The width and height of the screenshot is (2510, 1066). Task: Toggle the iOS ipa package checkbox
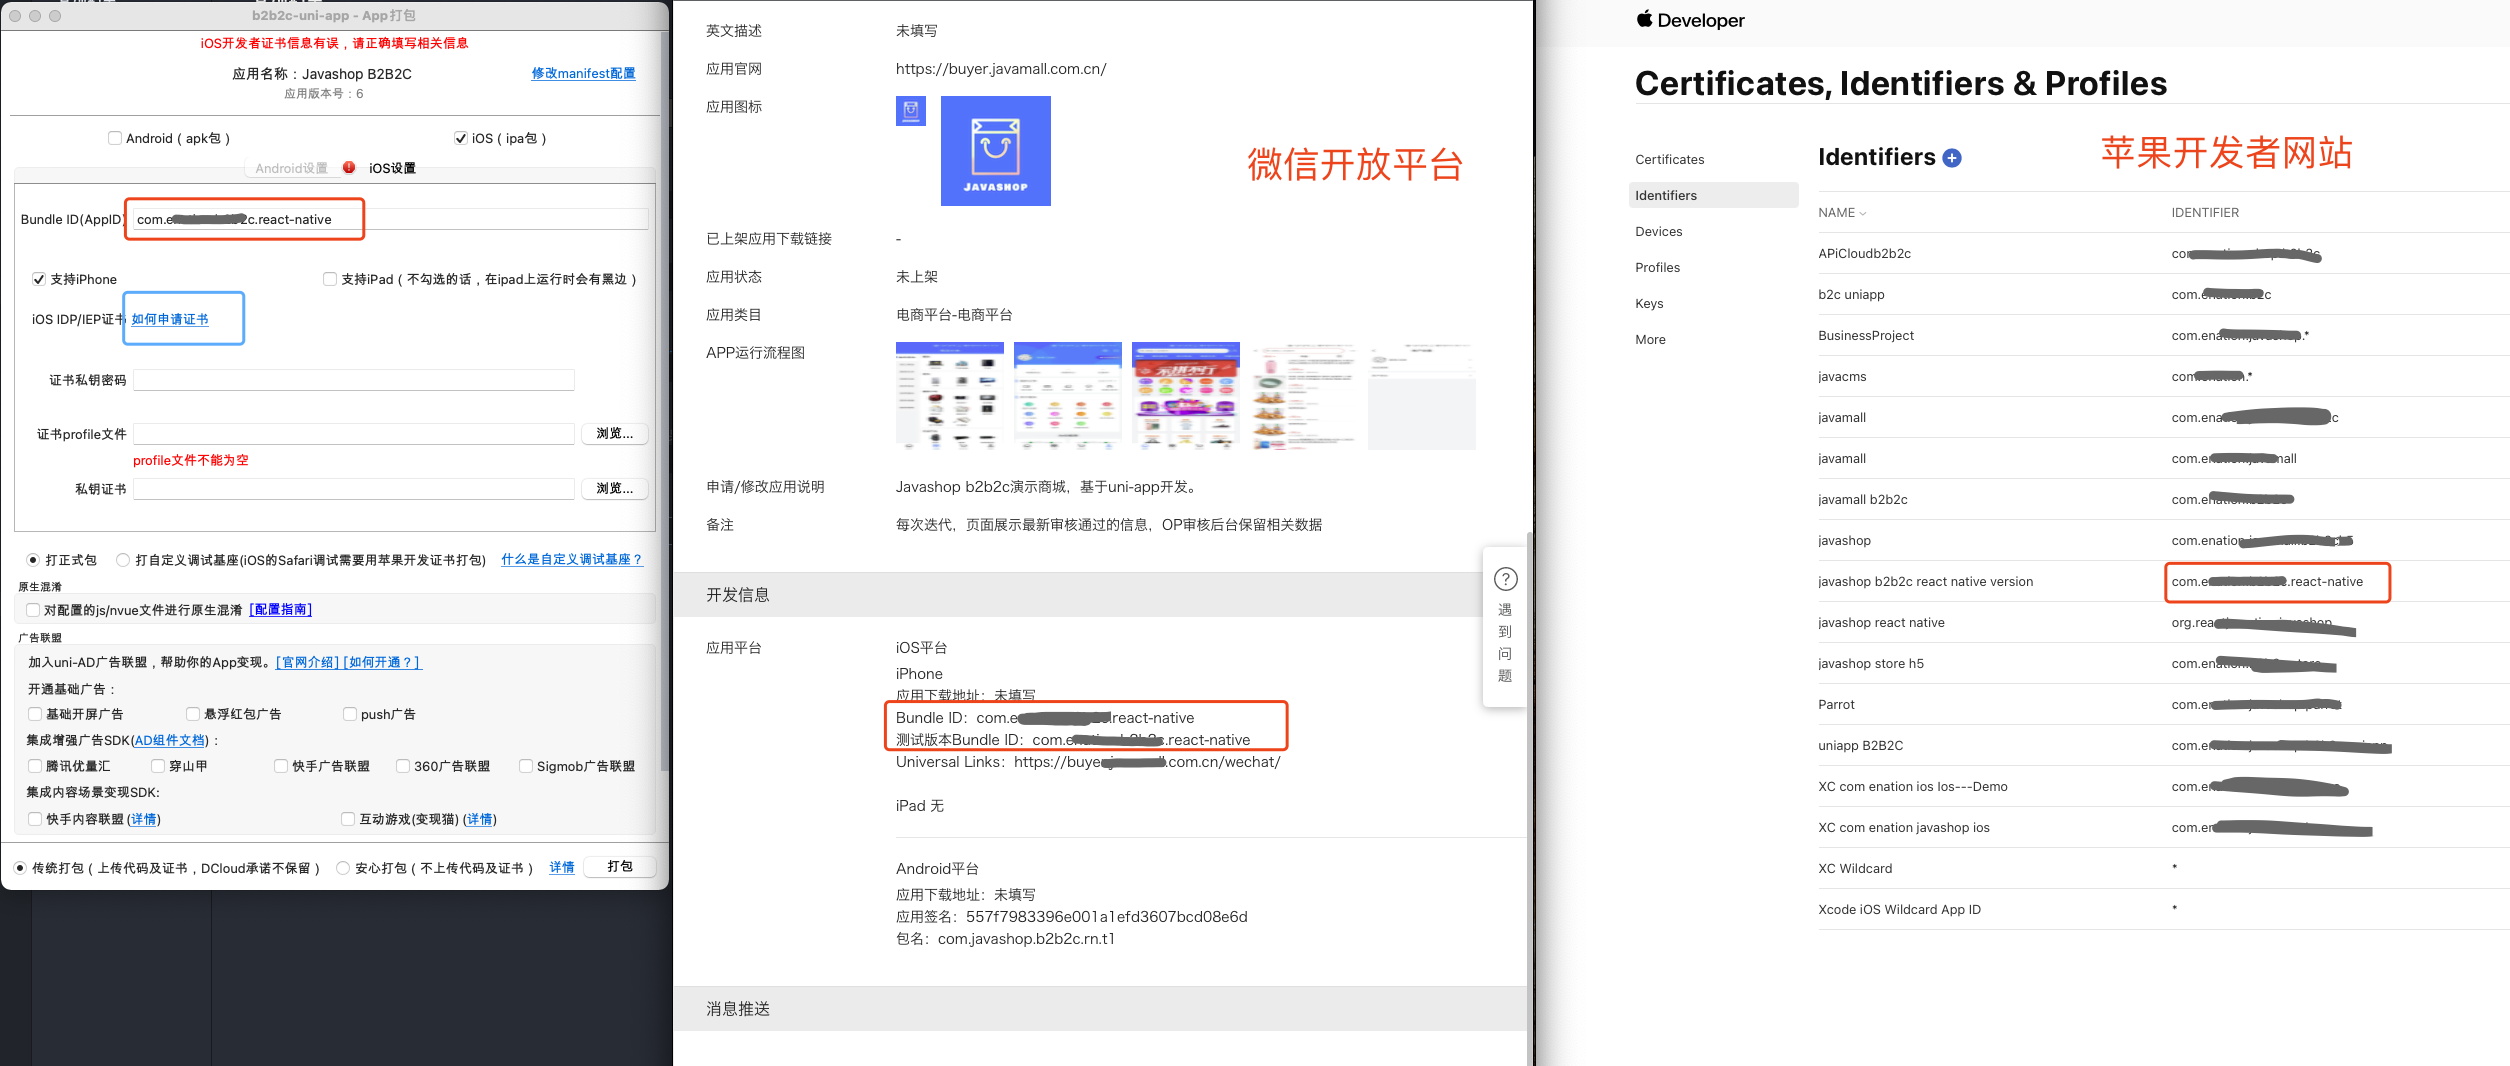coord(461,138)
